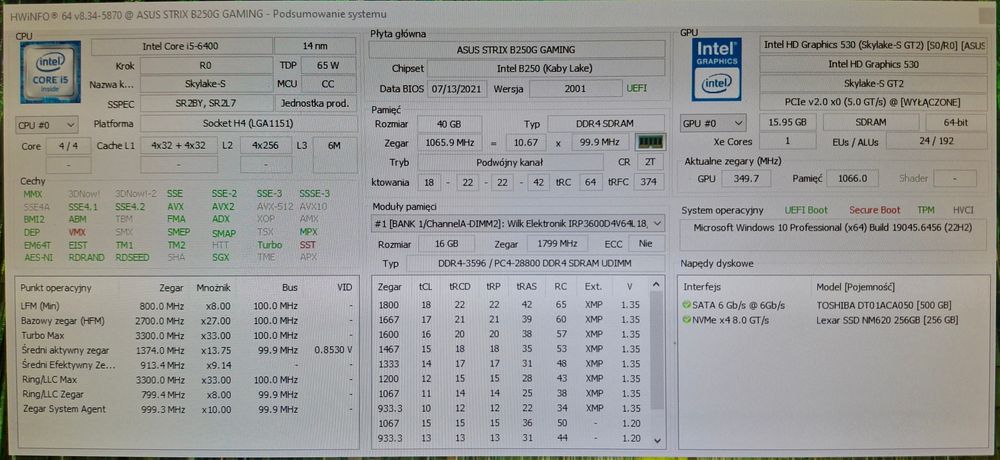Click the TOSHIBA DT01ACA050 drive entry
The width and height of the screenshot is (1000, 460).
pos(883,305)
